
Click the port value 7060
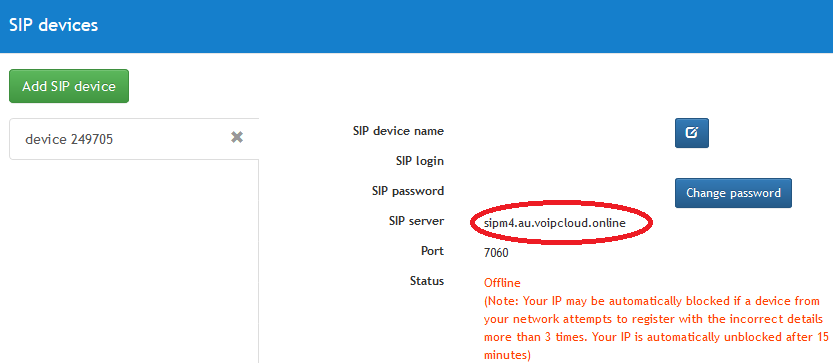(x=496, y=253)
